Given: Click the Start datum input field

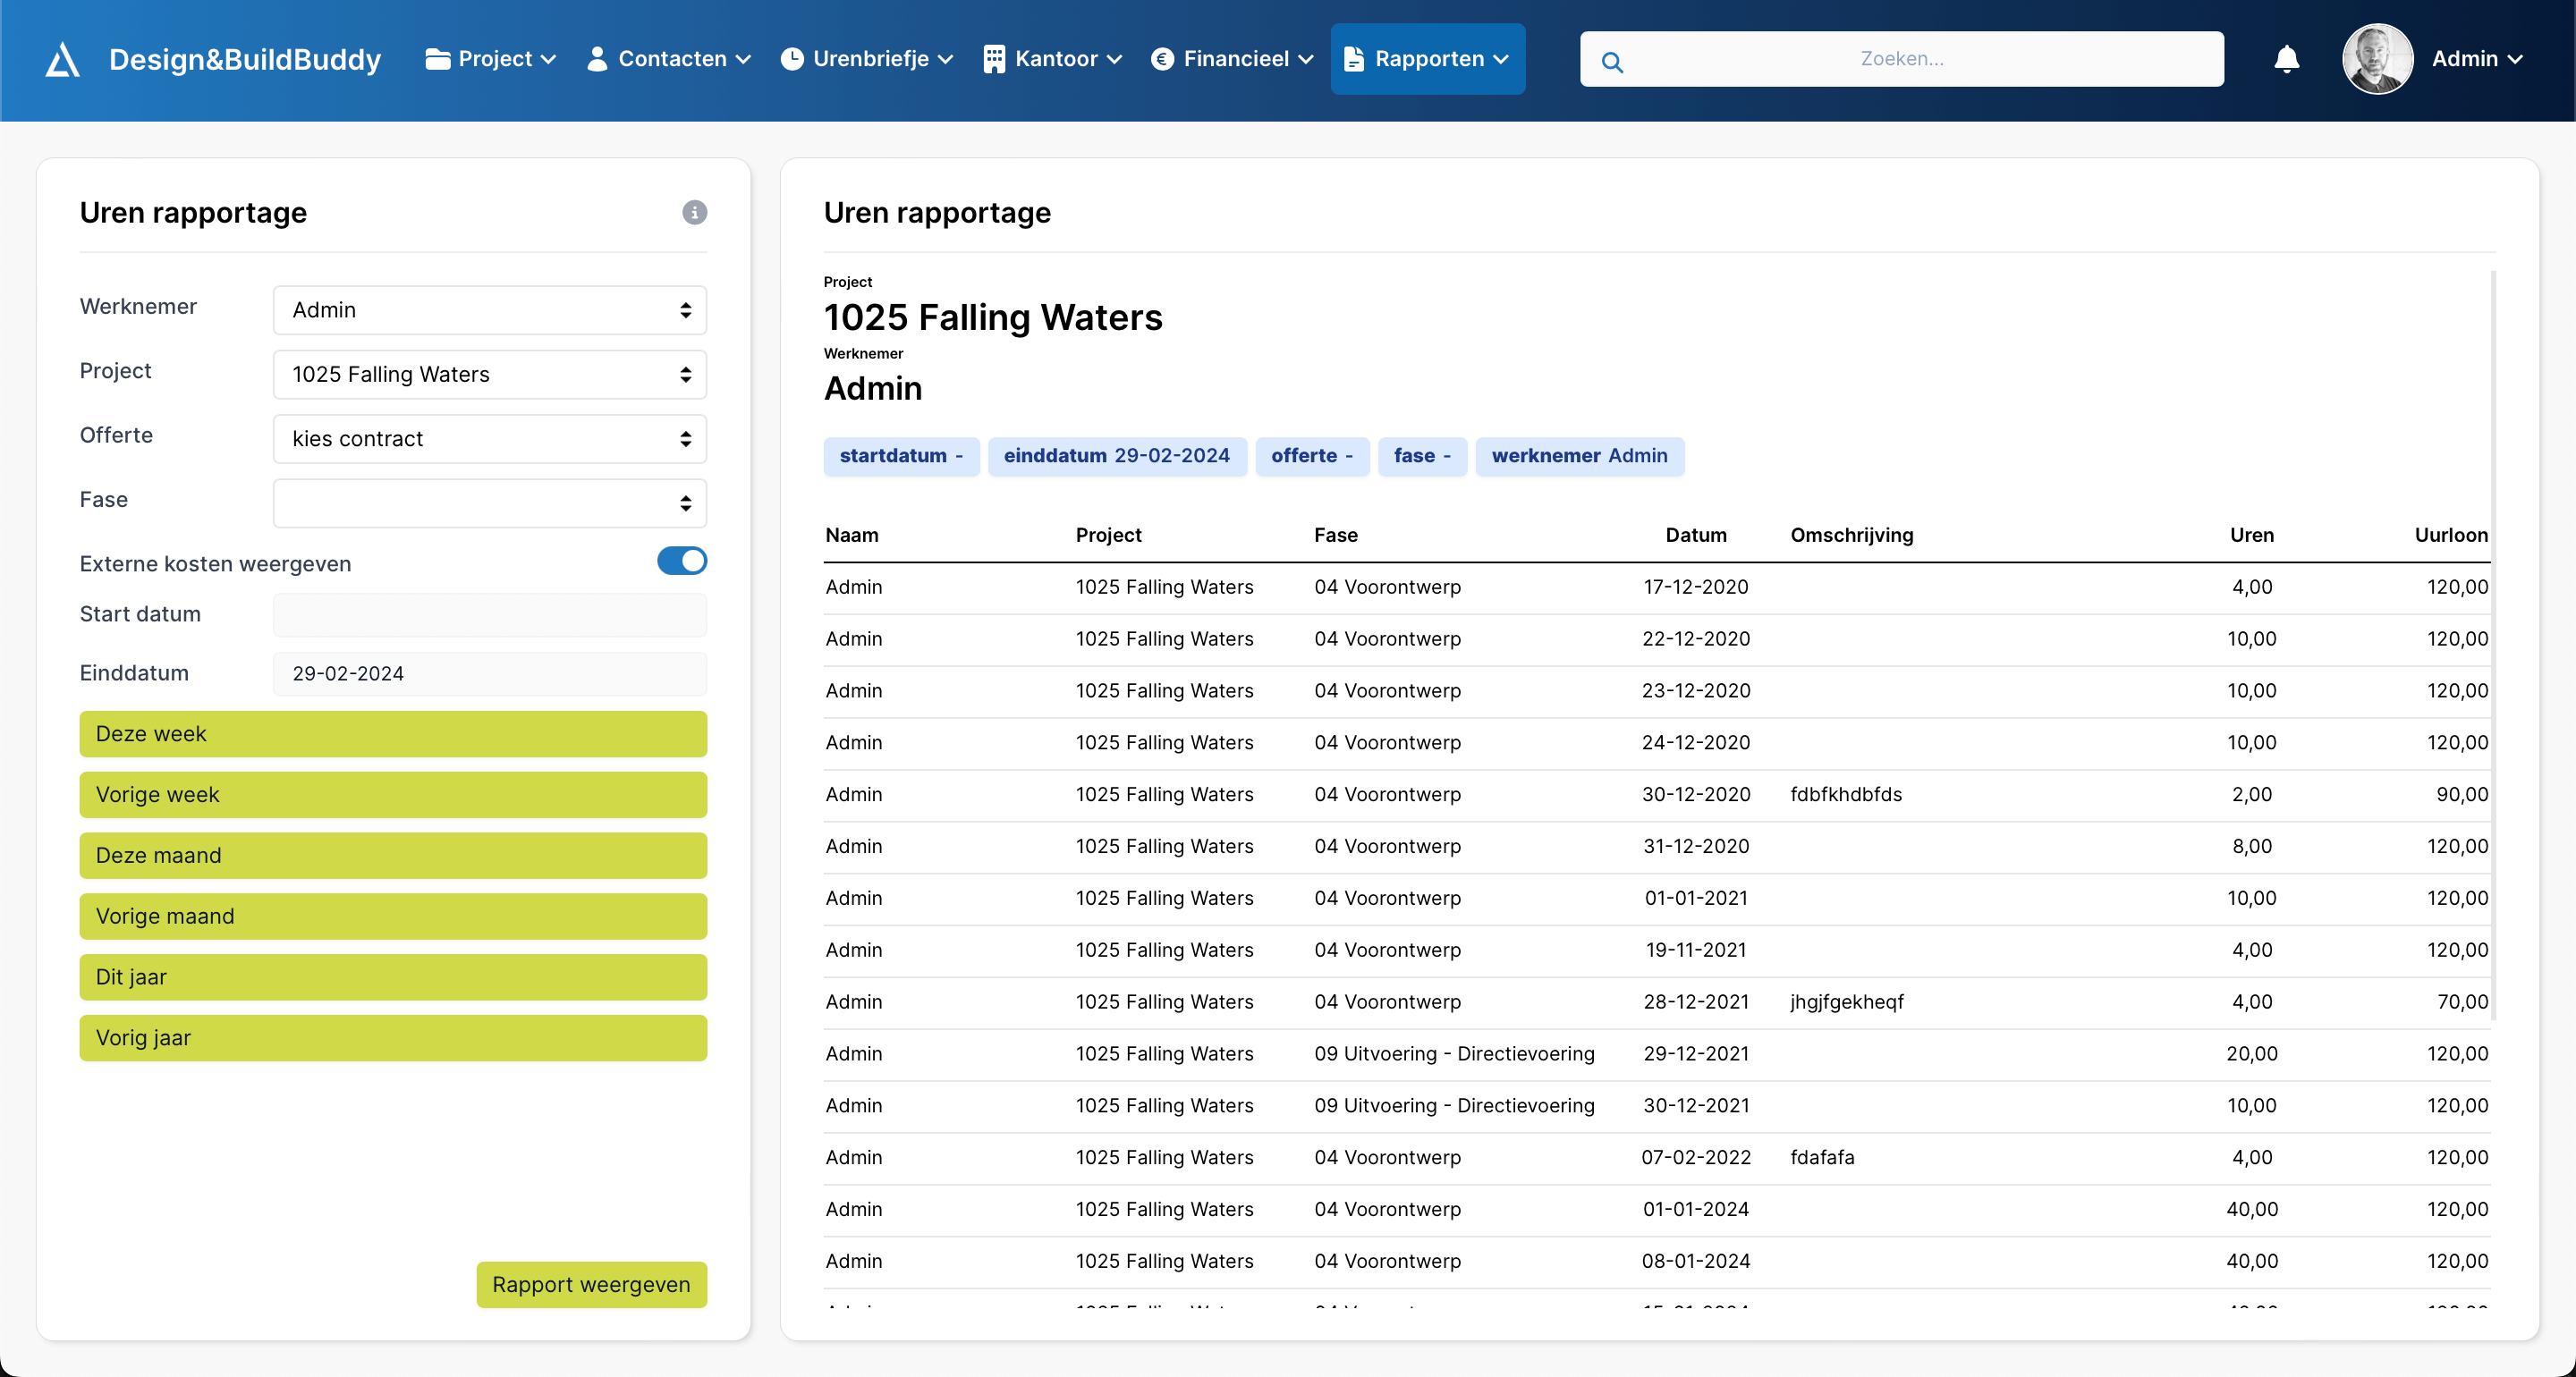Looking at the screenshot, I should 490,615.
